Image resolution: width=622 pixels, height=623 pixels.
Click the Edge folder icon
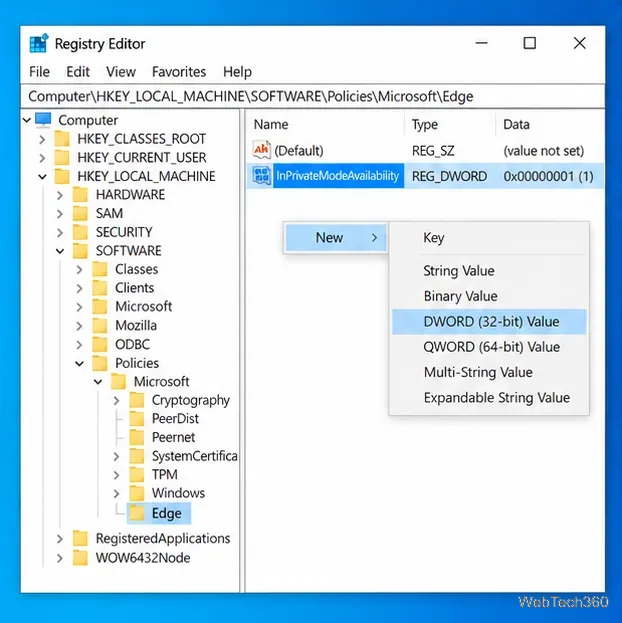click(x=137, y=513)
